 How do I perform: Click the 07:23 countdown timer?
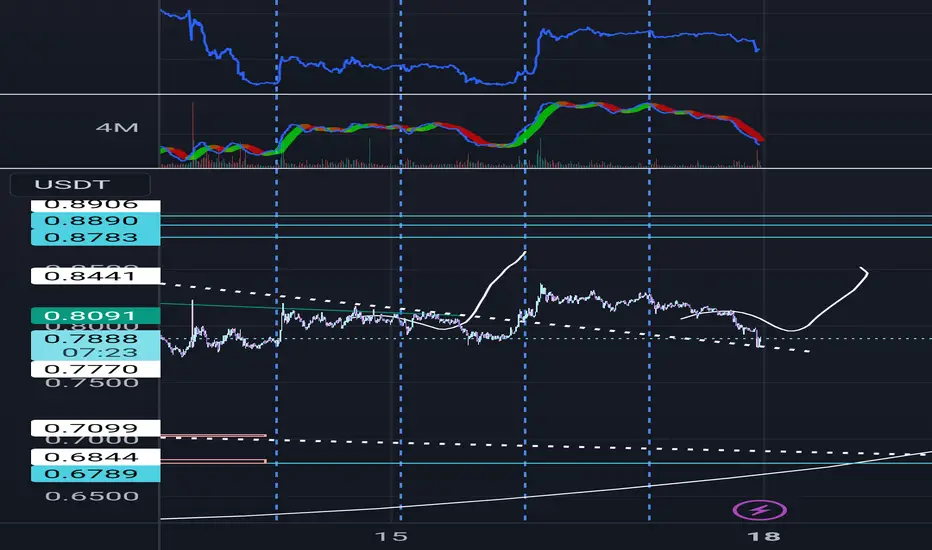click(x=100, y=353)
